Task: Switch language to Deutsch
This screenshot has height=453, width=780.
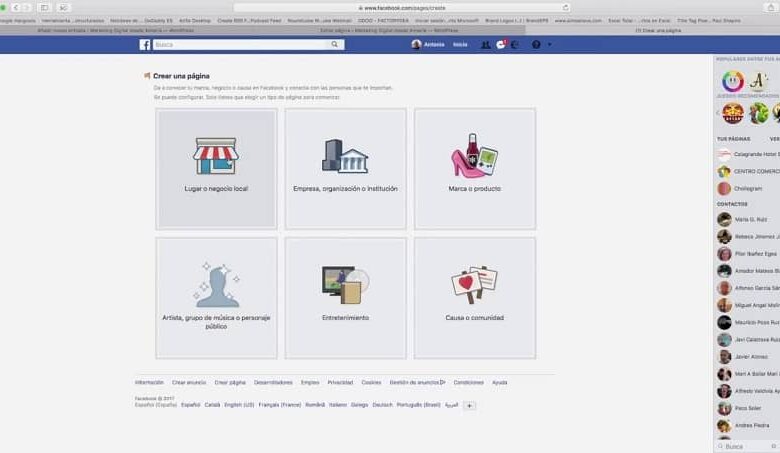Action: [x=383, y=405]
